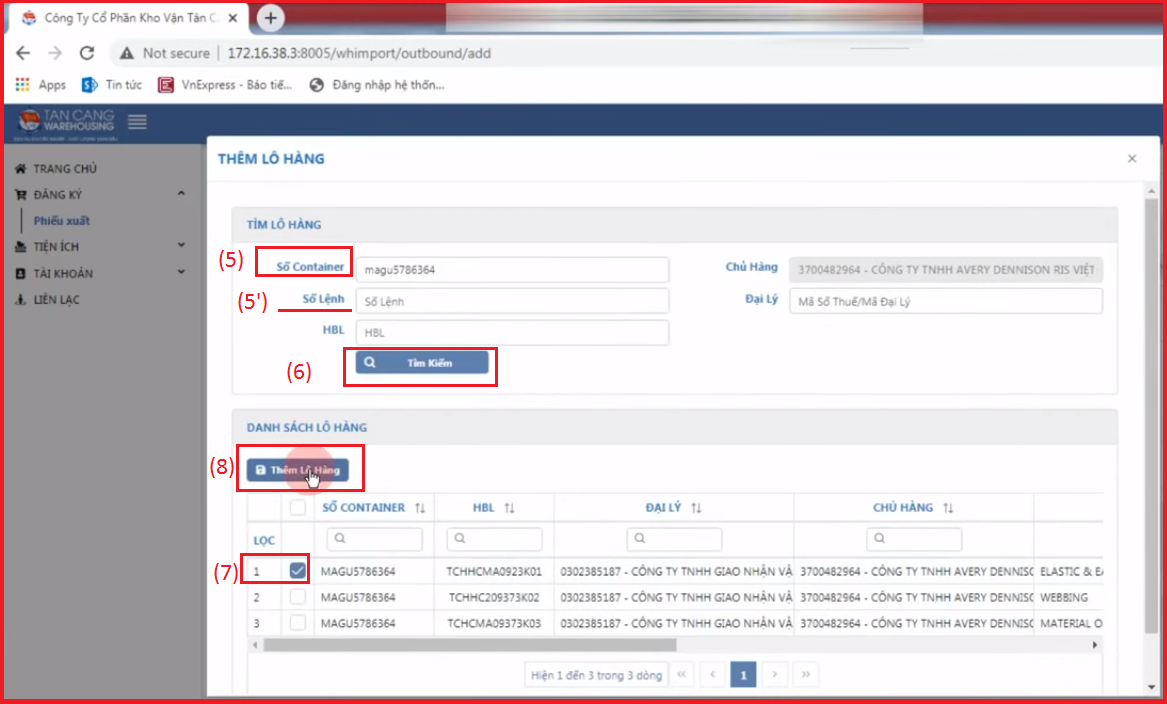Uncheck the checkbox for row 1
This screenshot has width=1167, height=704.
coord(298,571)
